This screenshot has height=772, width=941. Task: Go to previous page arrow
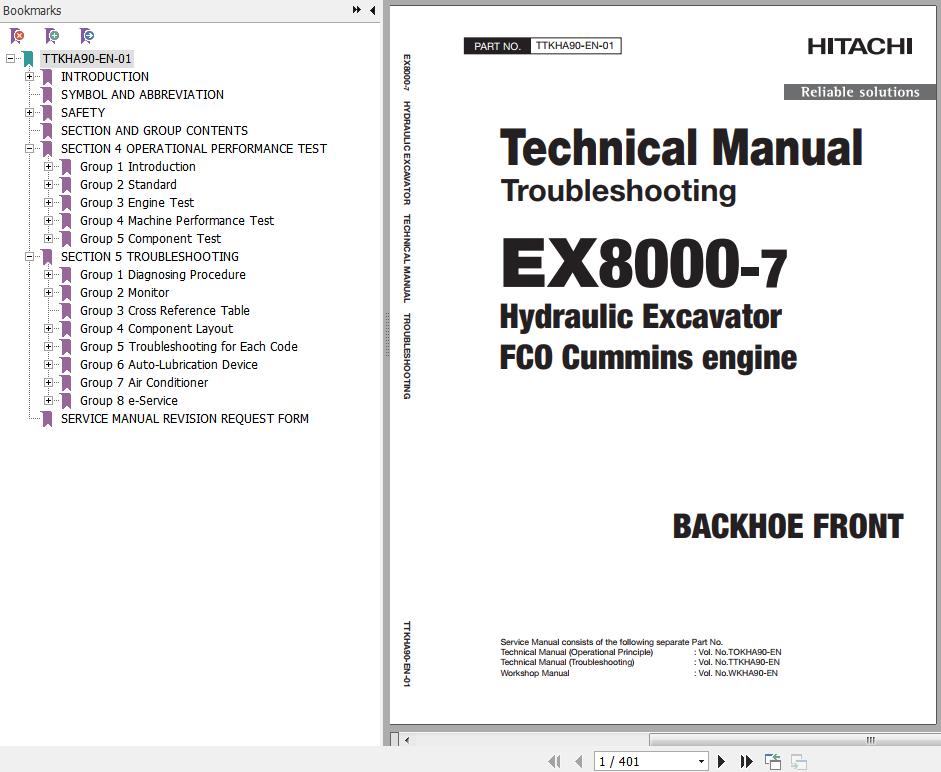click(x=579, y=761)
